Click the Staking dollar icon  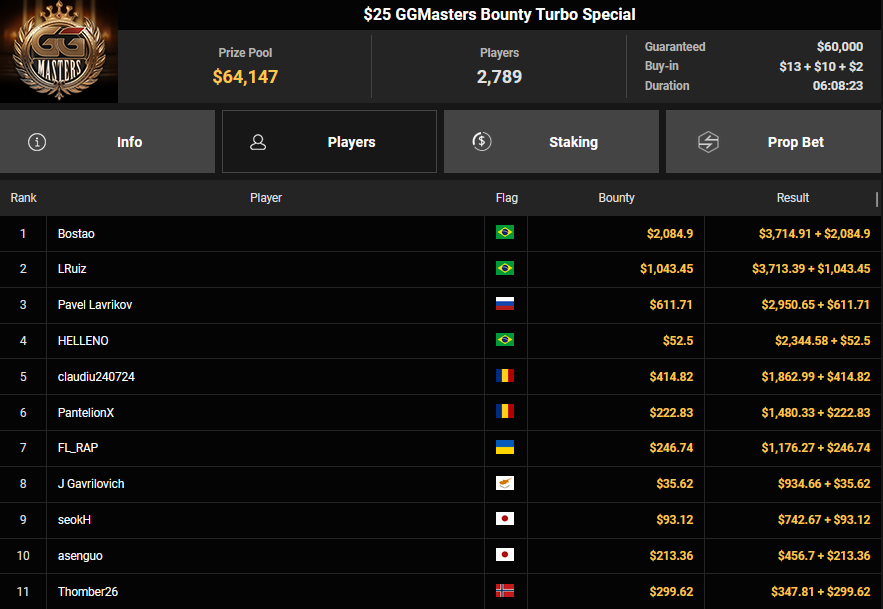(x=481, y=142)
